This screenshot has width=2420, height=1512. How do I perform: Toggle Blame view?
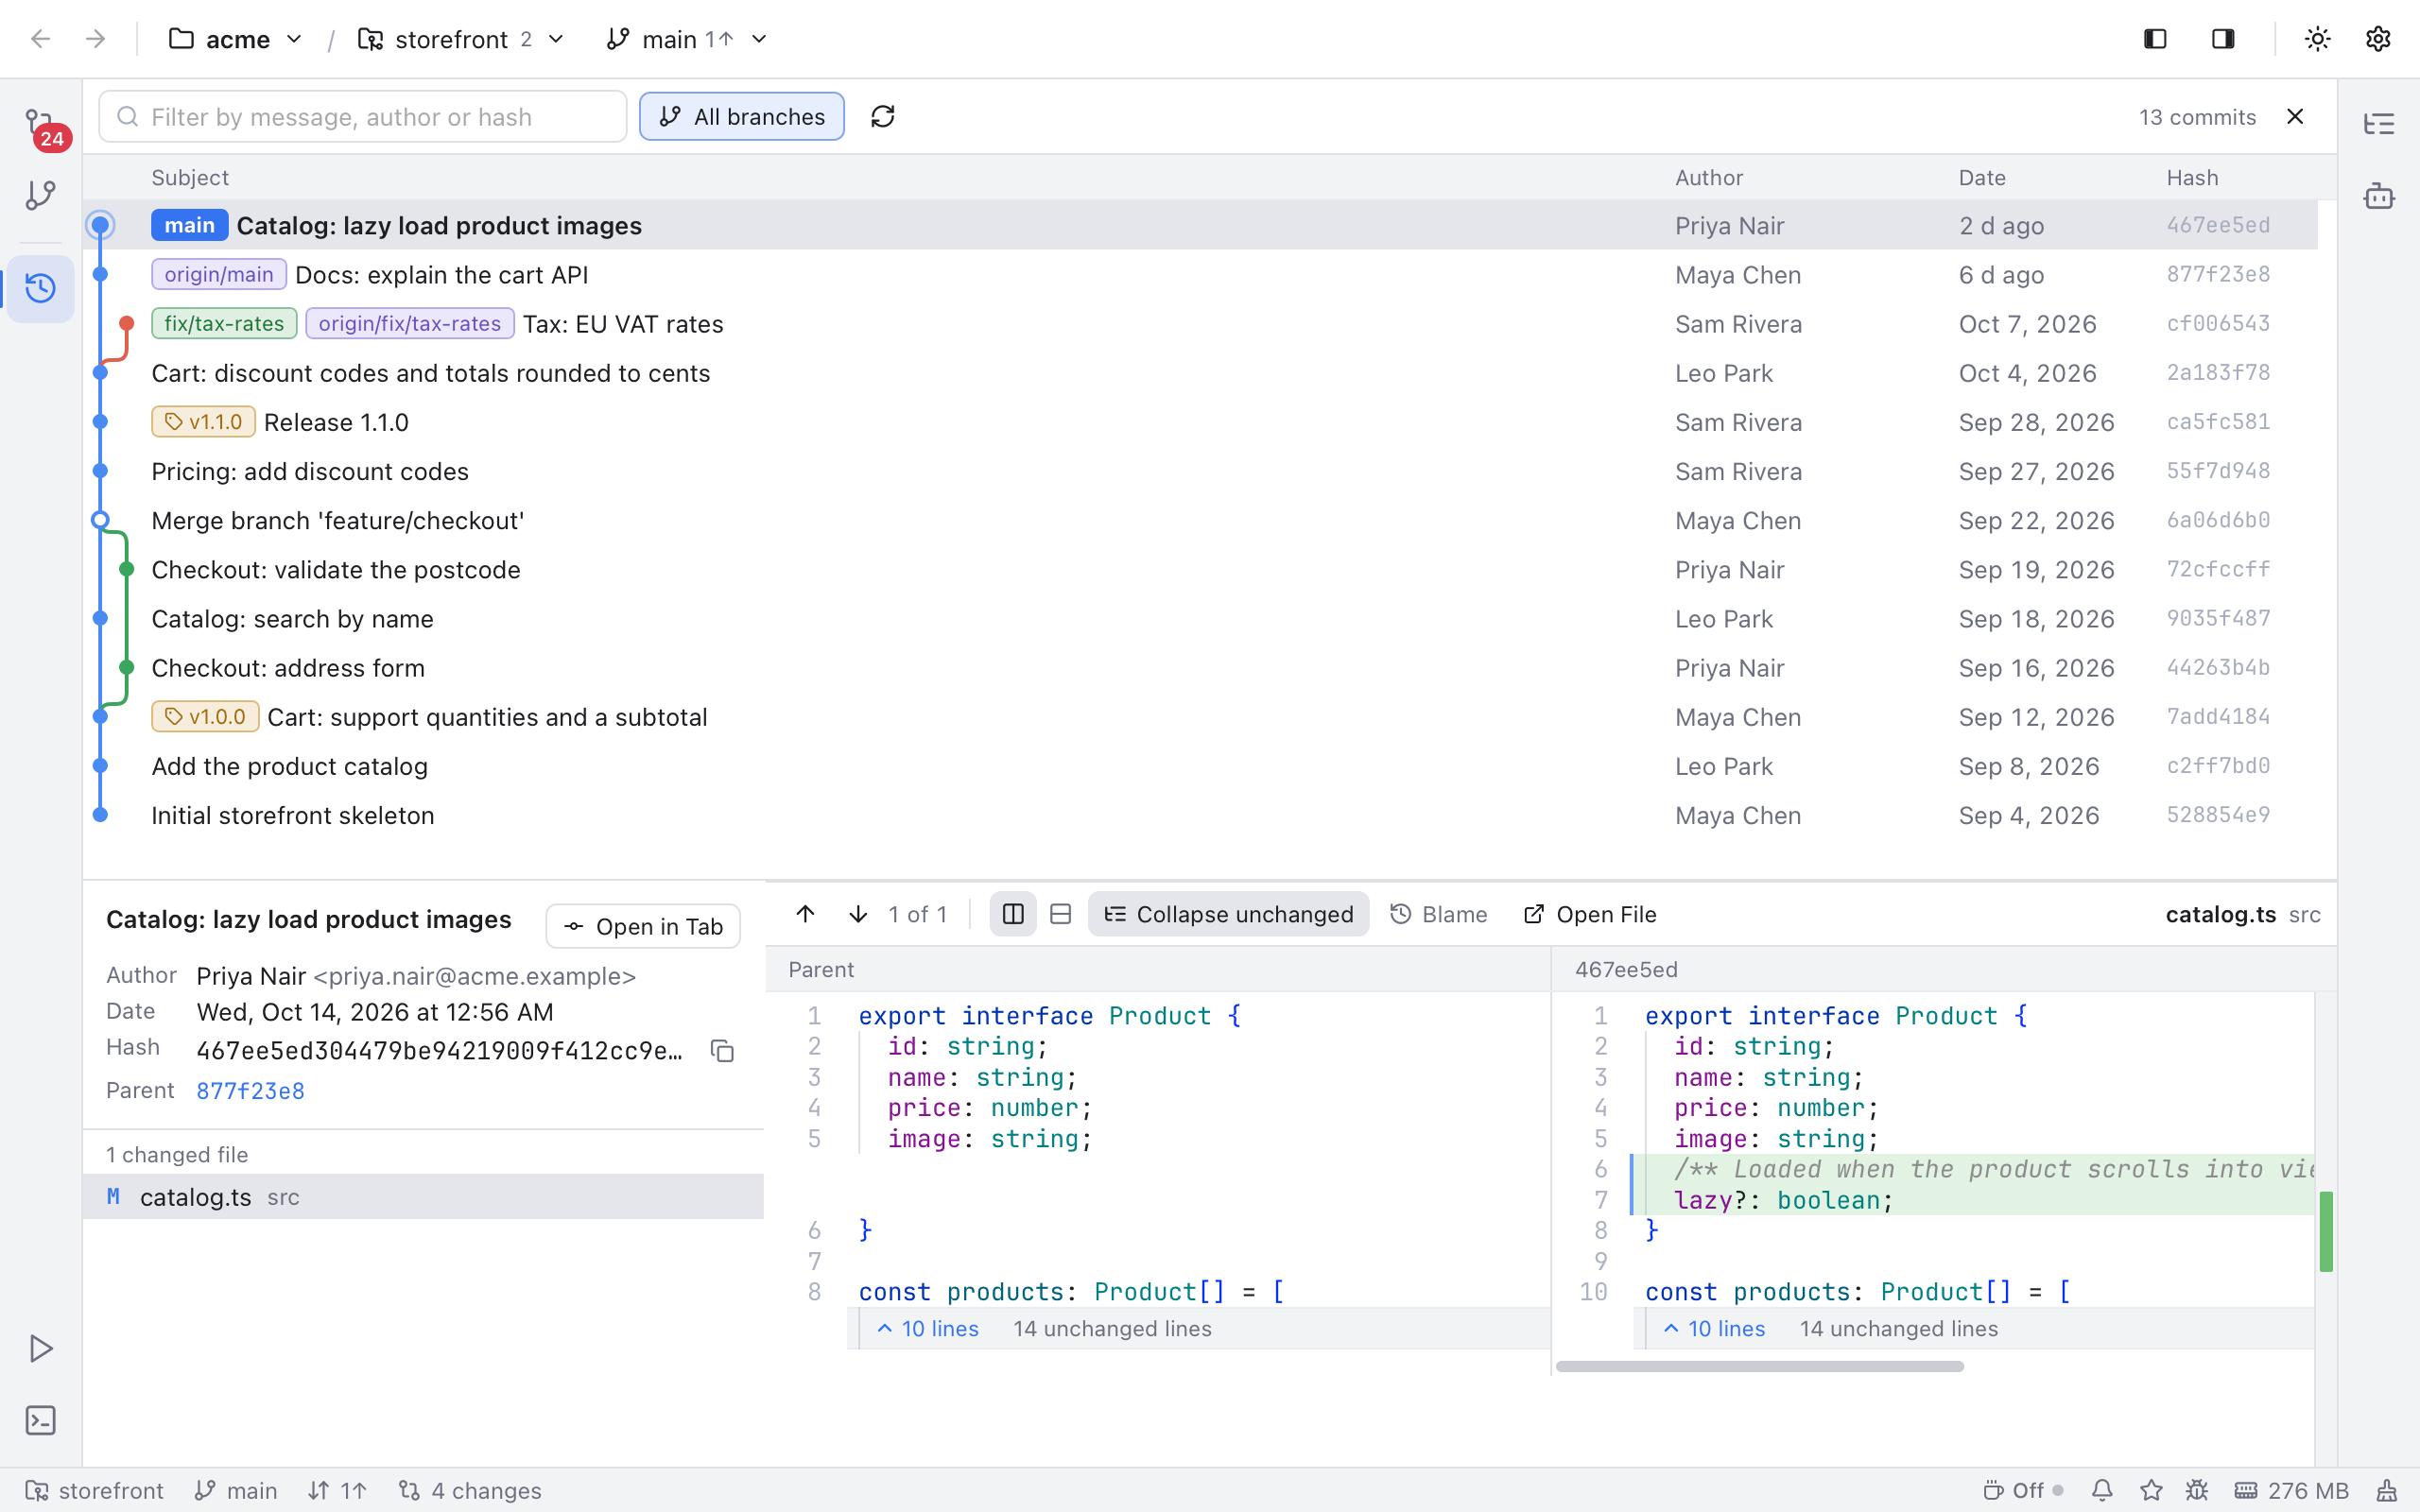click(1438, 914)
